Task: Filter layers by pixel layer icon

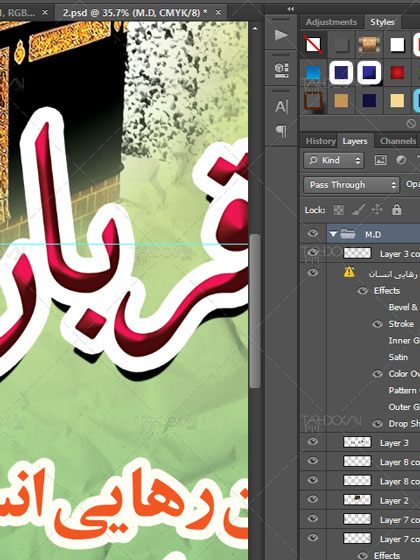Action: pos(380,160)
